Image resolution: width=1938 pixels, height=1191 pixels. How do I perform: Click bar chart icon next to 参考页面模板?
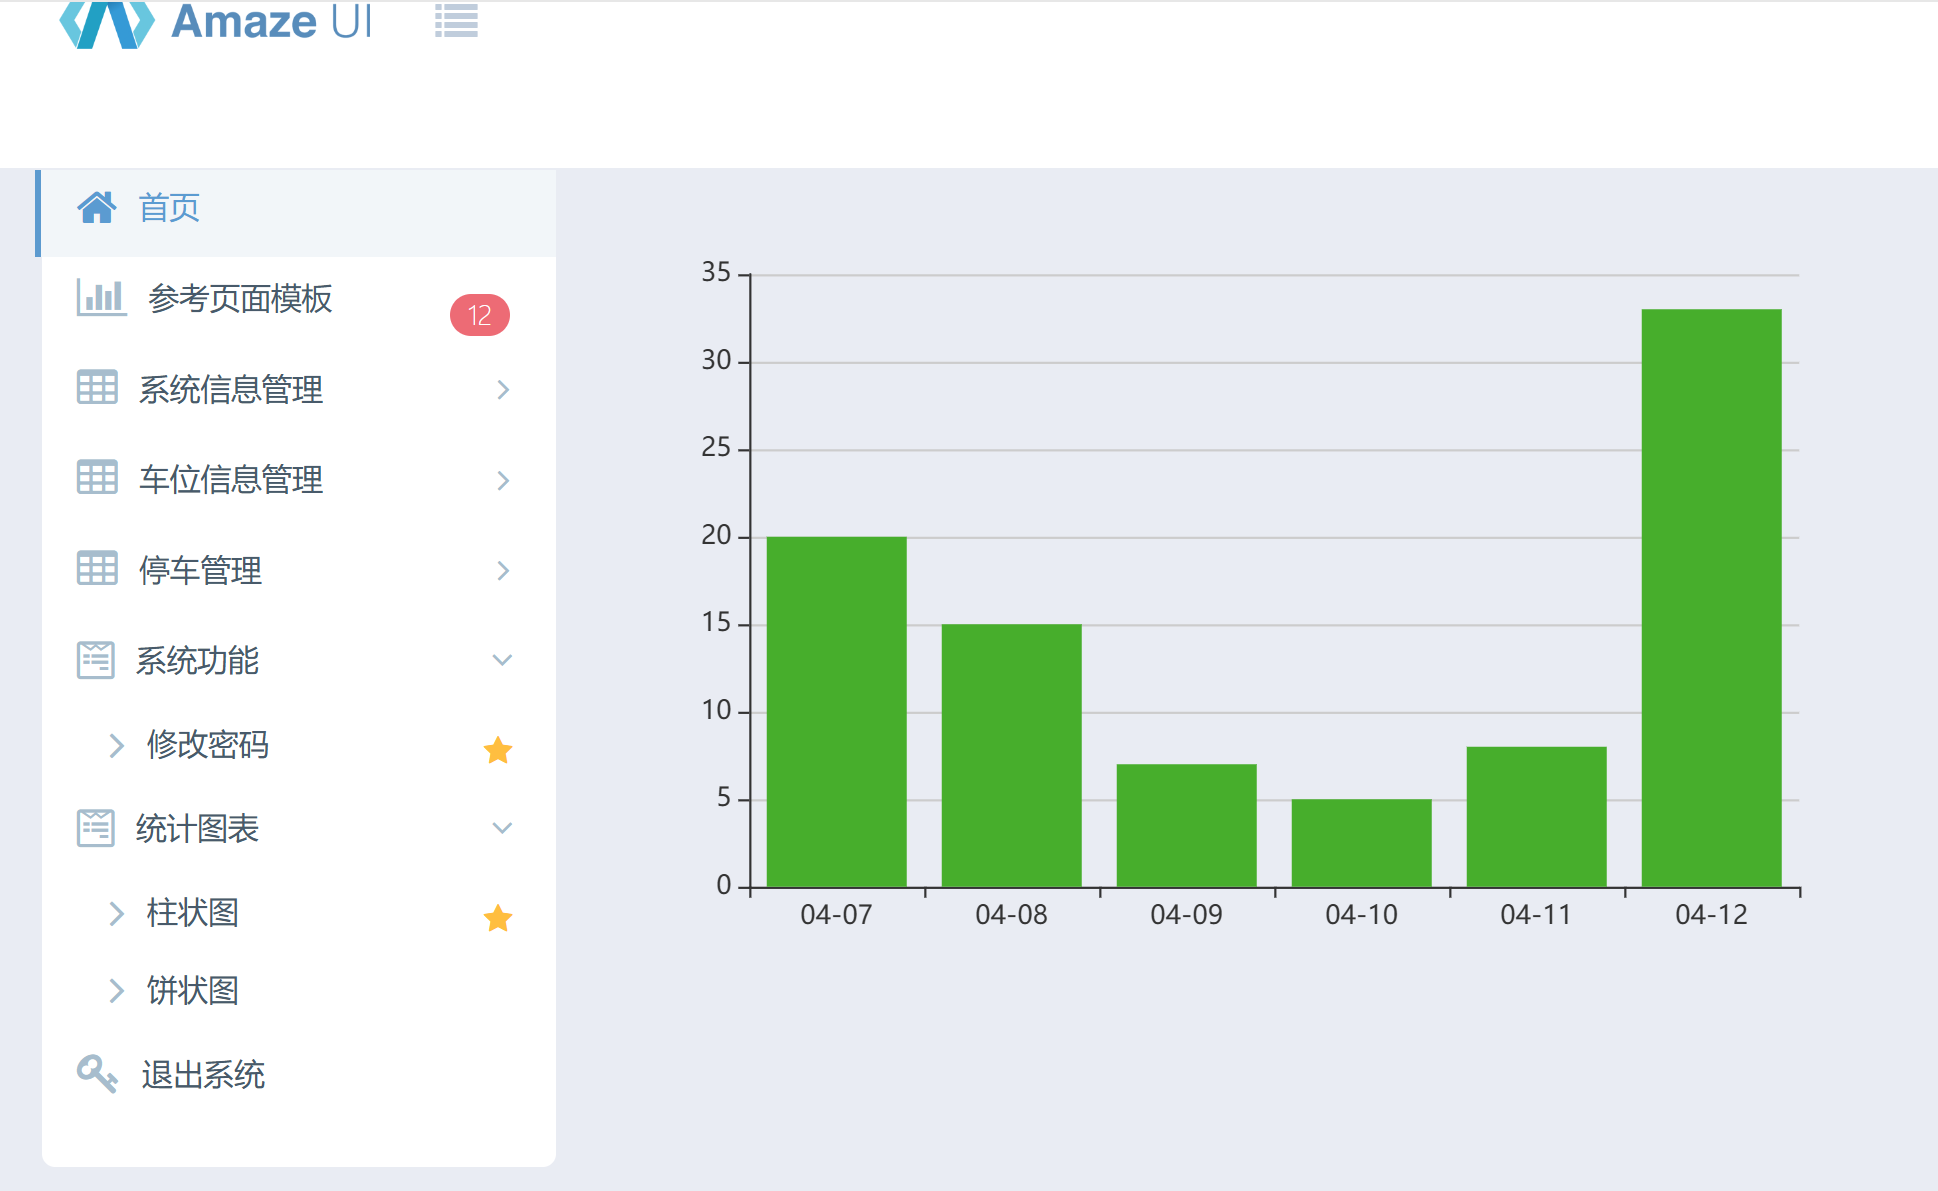(101, 298)
